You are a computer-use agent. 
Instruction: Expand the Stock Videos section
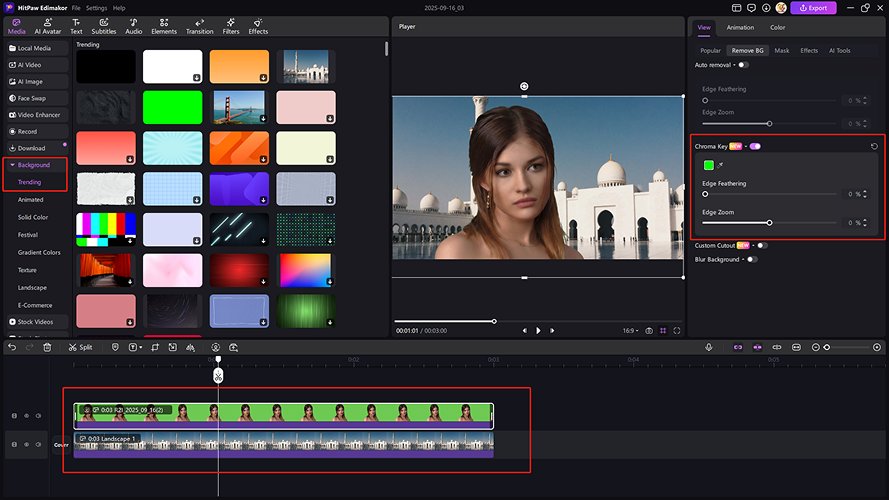click(x=35, y=322)
